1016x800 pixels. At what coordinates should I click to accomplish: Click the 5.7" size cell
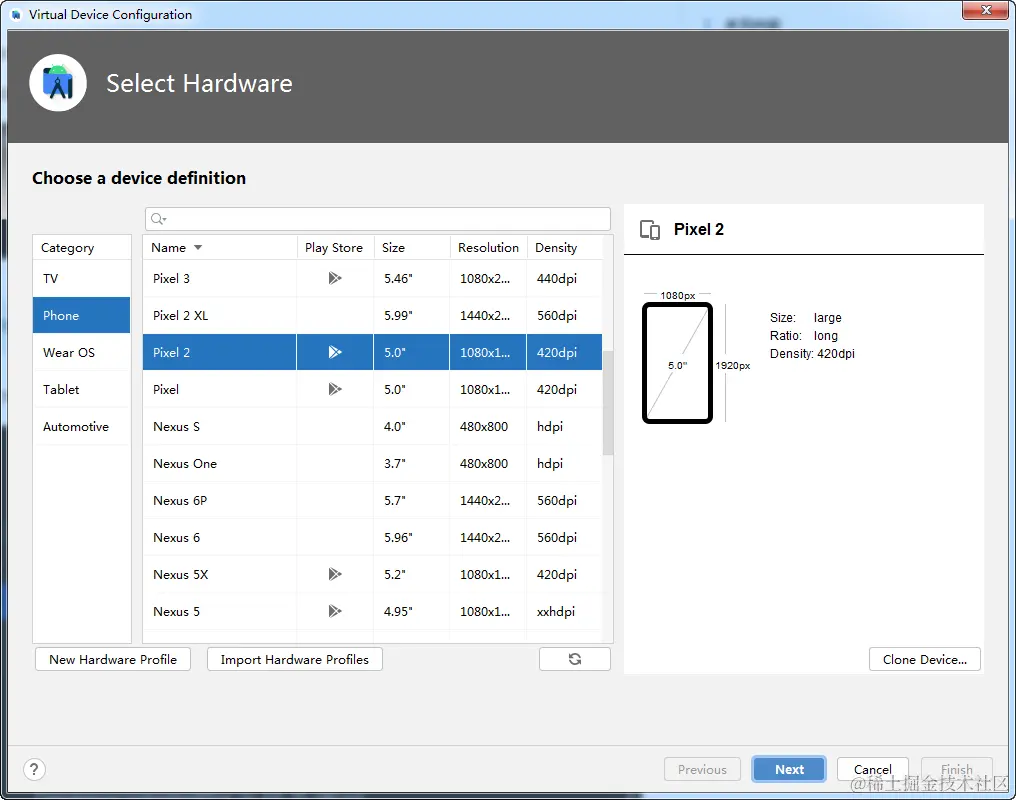pyautogui.click(x=411, y=501)
